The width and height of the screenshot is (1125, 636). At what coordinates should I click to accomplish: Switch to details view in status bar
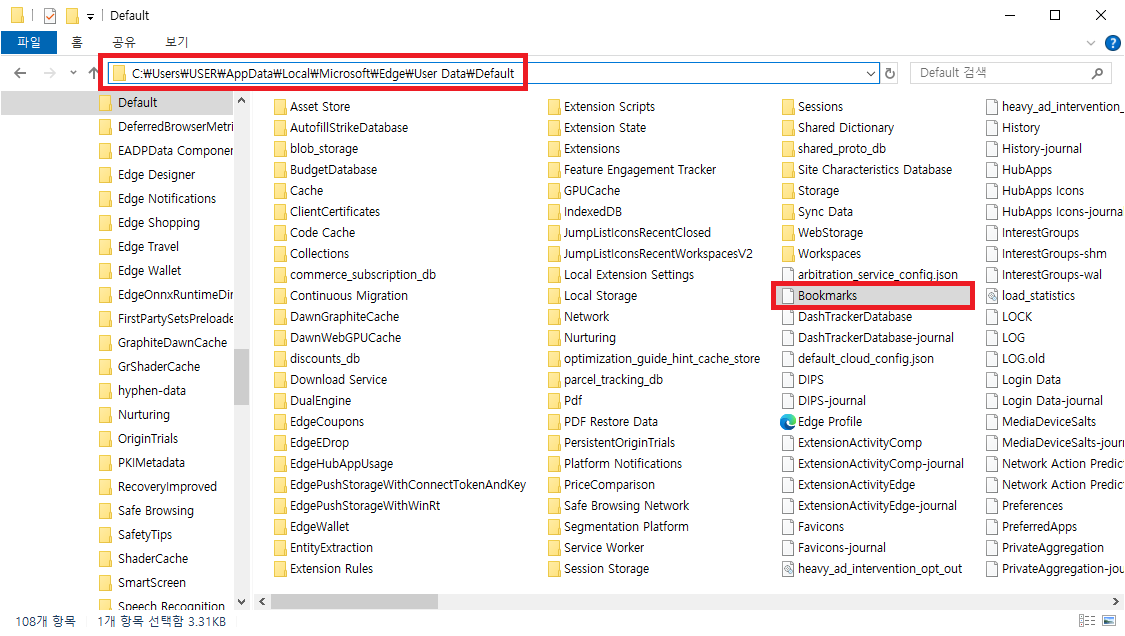pyautogui.click(x=1087, y=620)
